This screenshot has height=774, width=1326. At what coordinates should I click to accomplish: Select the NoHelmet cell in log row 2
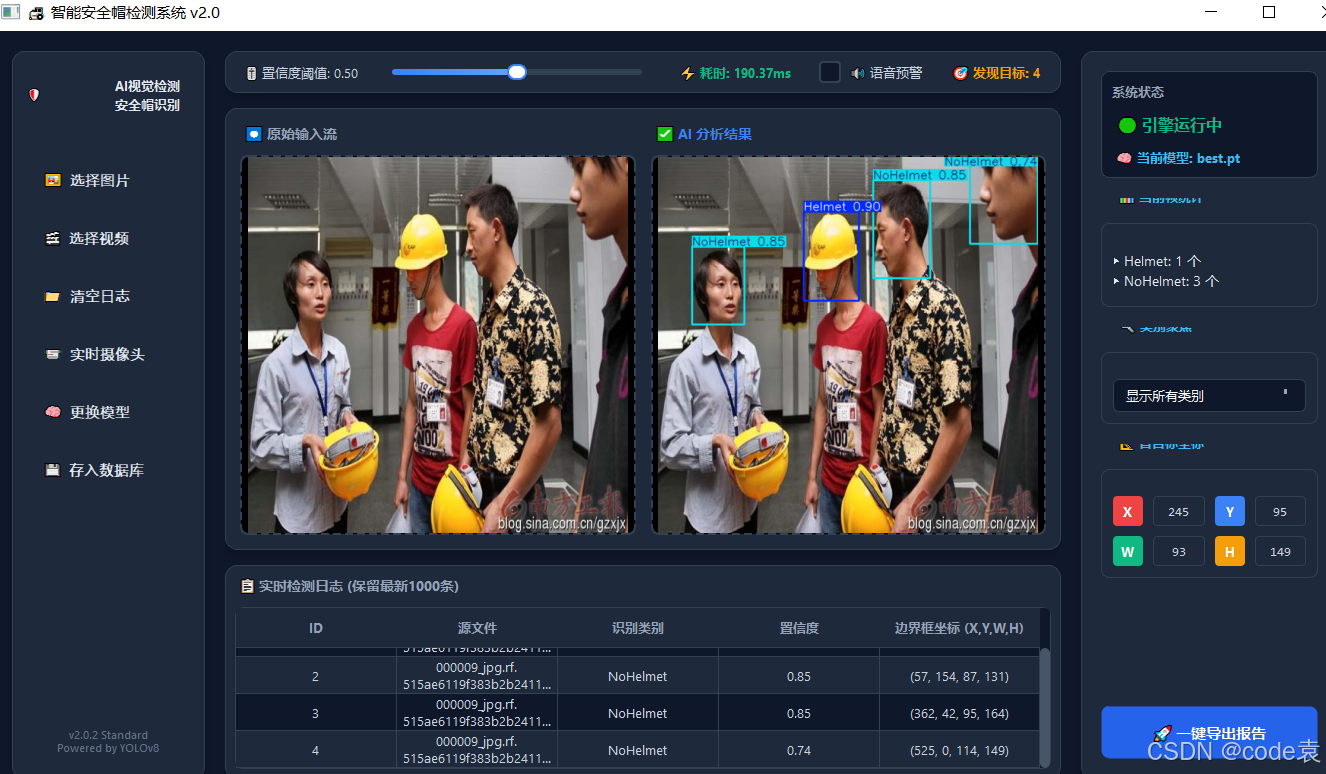click(638, 676)
